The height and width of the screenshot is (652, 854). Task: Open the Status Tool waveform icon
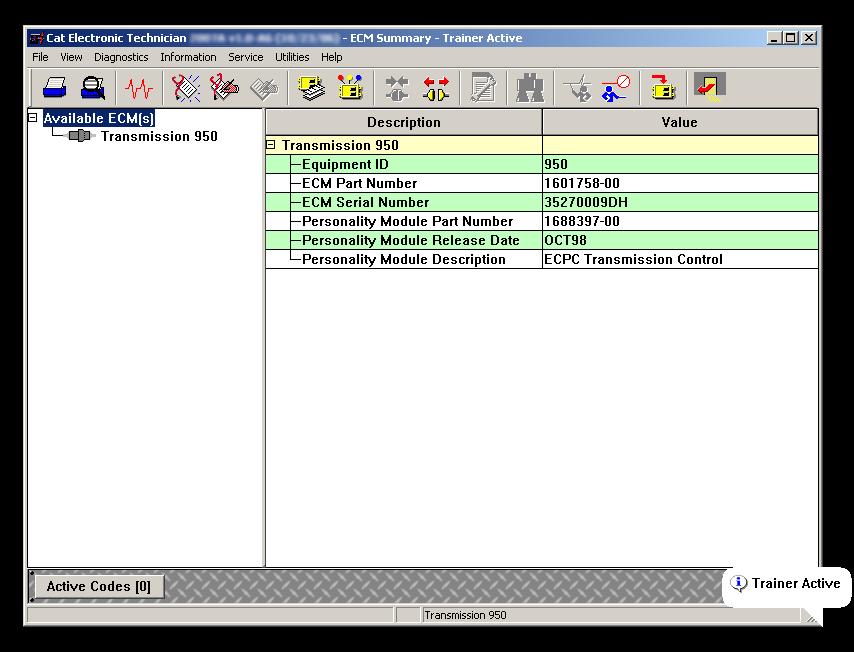click(139, 88)
